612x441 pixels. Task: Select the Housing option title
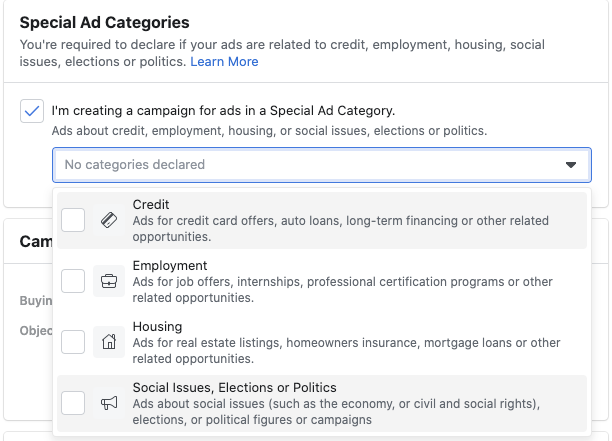[x=157, y=326]
